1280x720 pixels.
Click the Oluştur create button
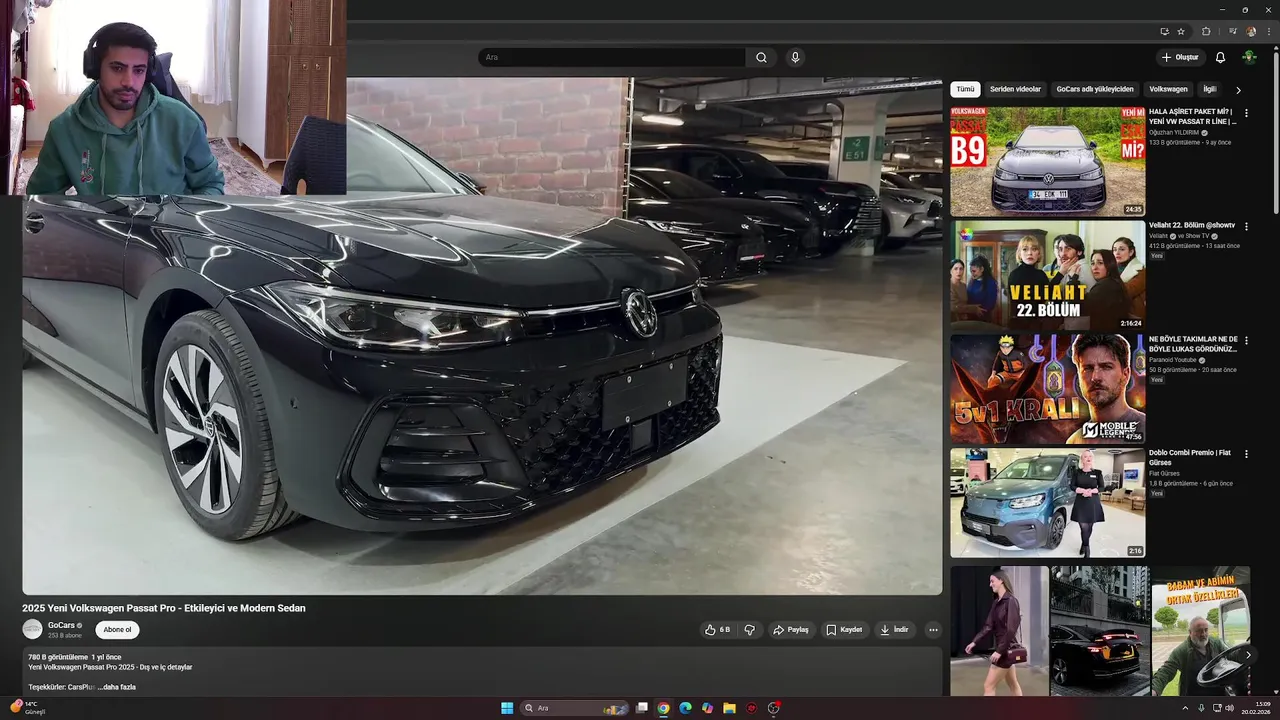(1180, 57)
